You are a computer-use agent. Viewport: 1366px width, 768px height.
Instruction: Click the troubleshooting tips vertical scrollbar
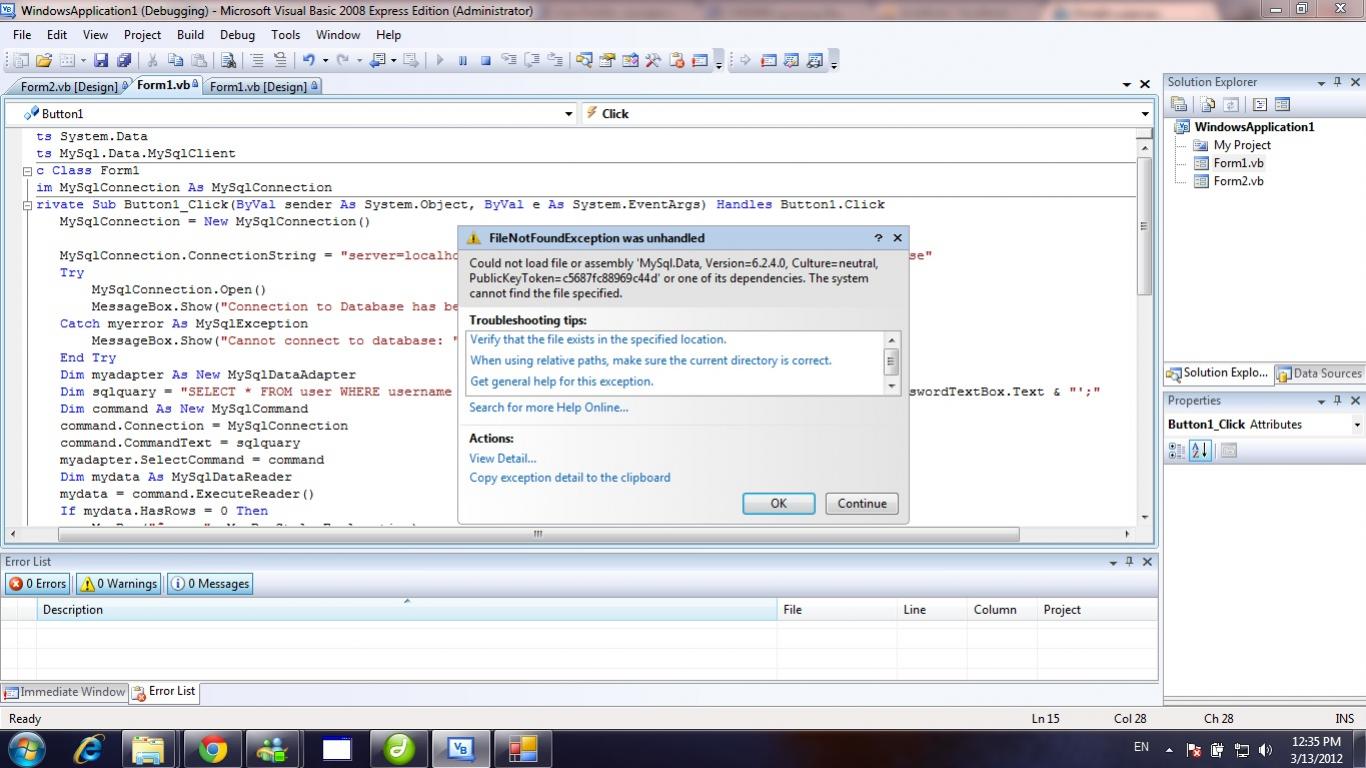[x=892, y=362]
